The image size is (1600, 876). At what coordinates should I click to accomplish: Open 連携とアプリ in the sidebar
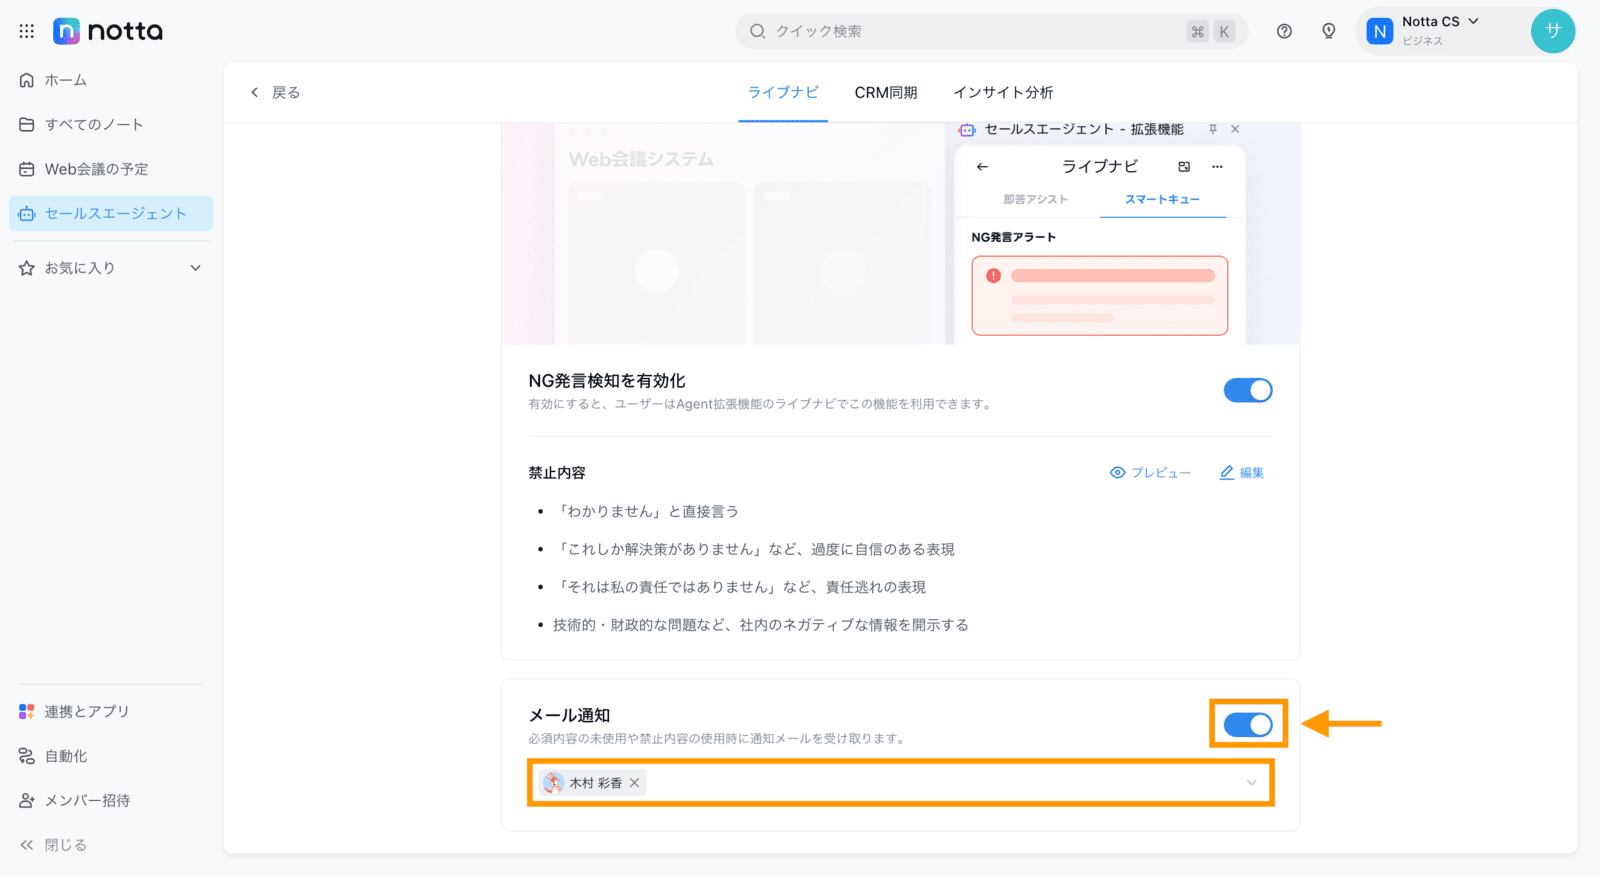110,711
